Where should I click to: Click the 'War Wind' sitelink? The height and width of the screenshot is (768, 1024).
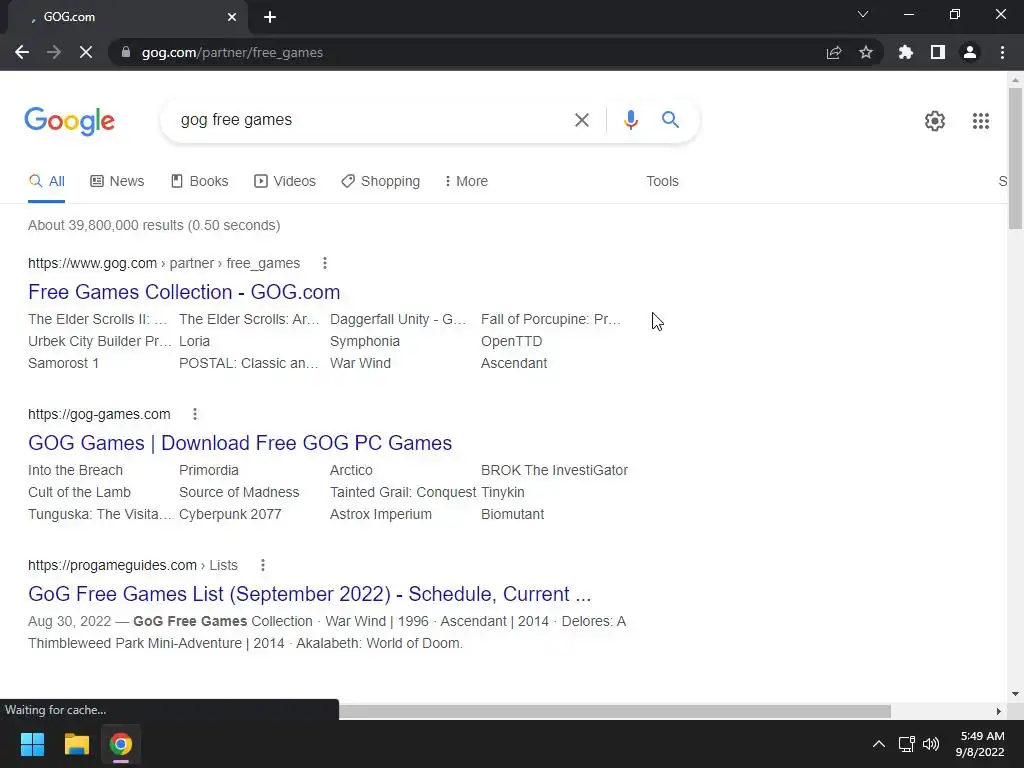360,364
